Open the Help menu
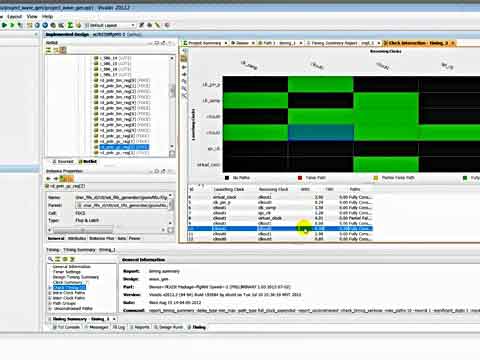Screen dimensions: 480x360 point(47,16)
